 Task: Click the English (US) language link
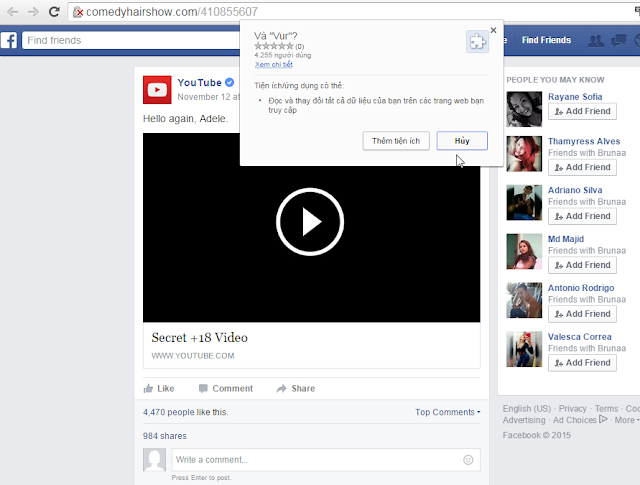(527, 409)
